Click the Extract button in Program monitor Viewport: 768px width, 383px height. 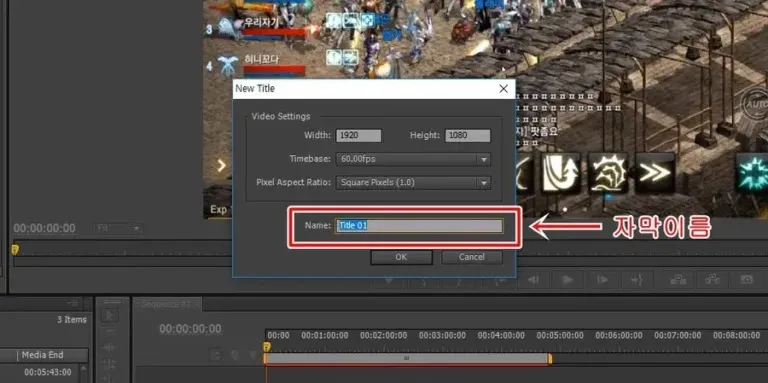(712, 280)
